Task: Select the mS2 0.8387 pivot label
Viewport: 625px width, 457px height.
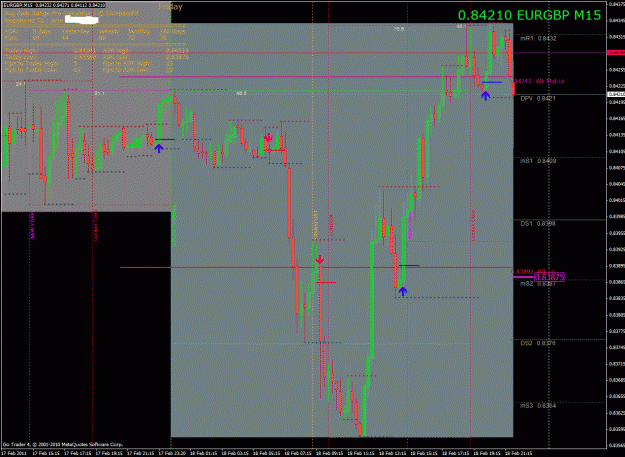Action: 538,284
